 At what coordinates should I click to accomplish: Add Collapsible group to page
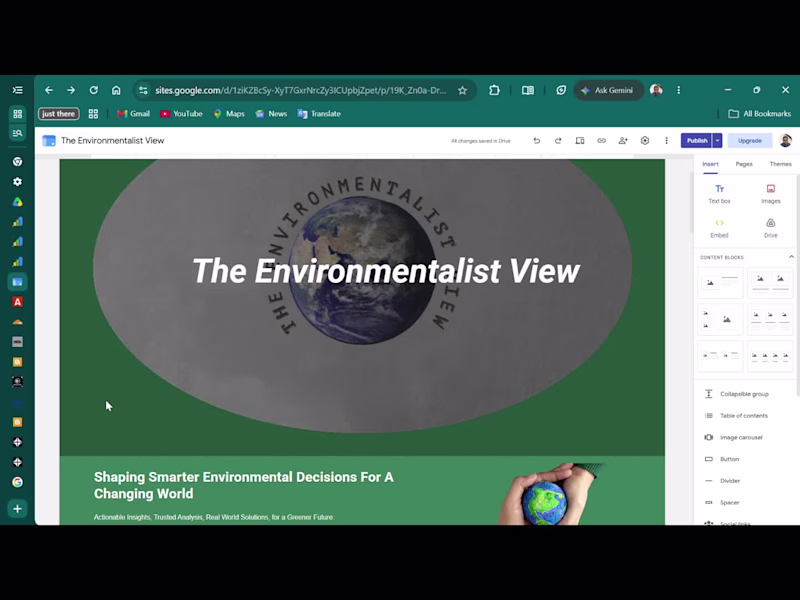[744, 394]
